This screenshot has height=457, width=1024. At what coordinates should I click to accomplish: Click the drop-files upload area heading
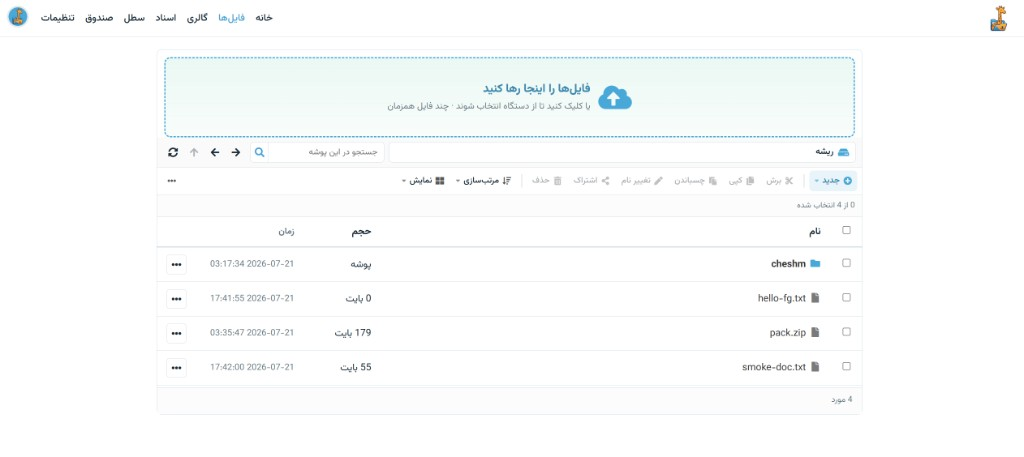pos(537,88)
